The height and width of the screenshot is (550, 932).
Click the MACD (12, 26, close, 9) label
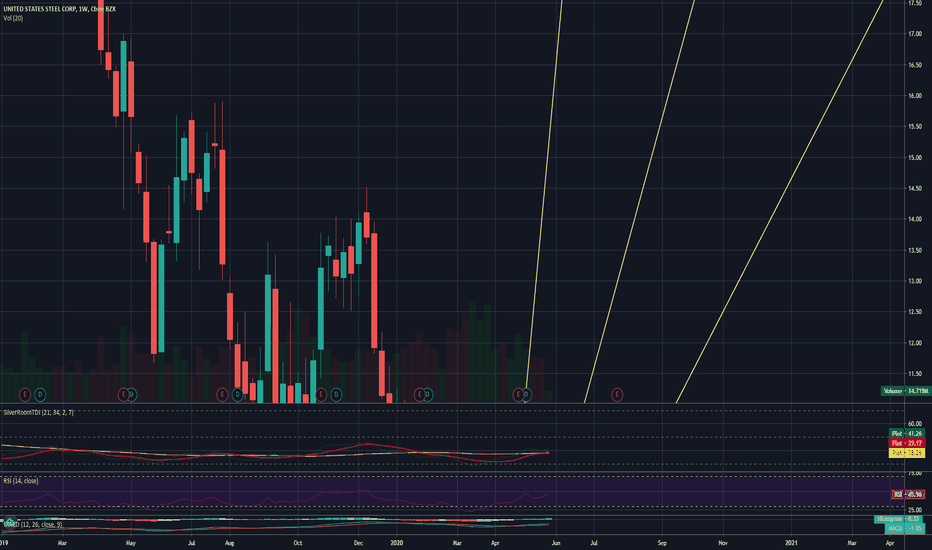click(x=34, y=524)
